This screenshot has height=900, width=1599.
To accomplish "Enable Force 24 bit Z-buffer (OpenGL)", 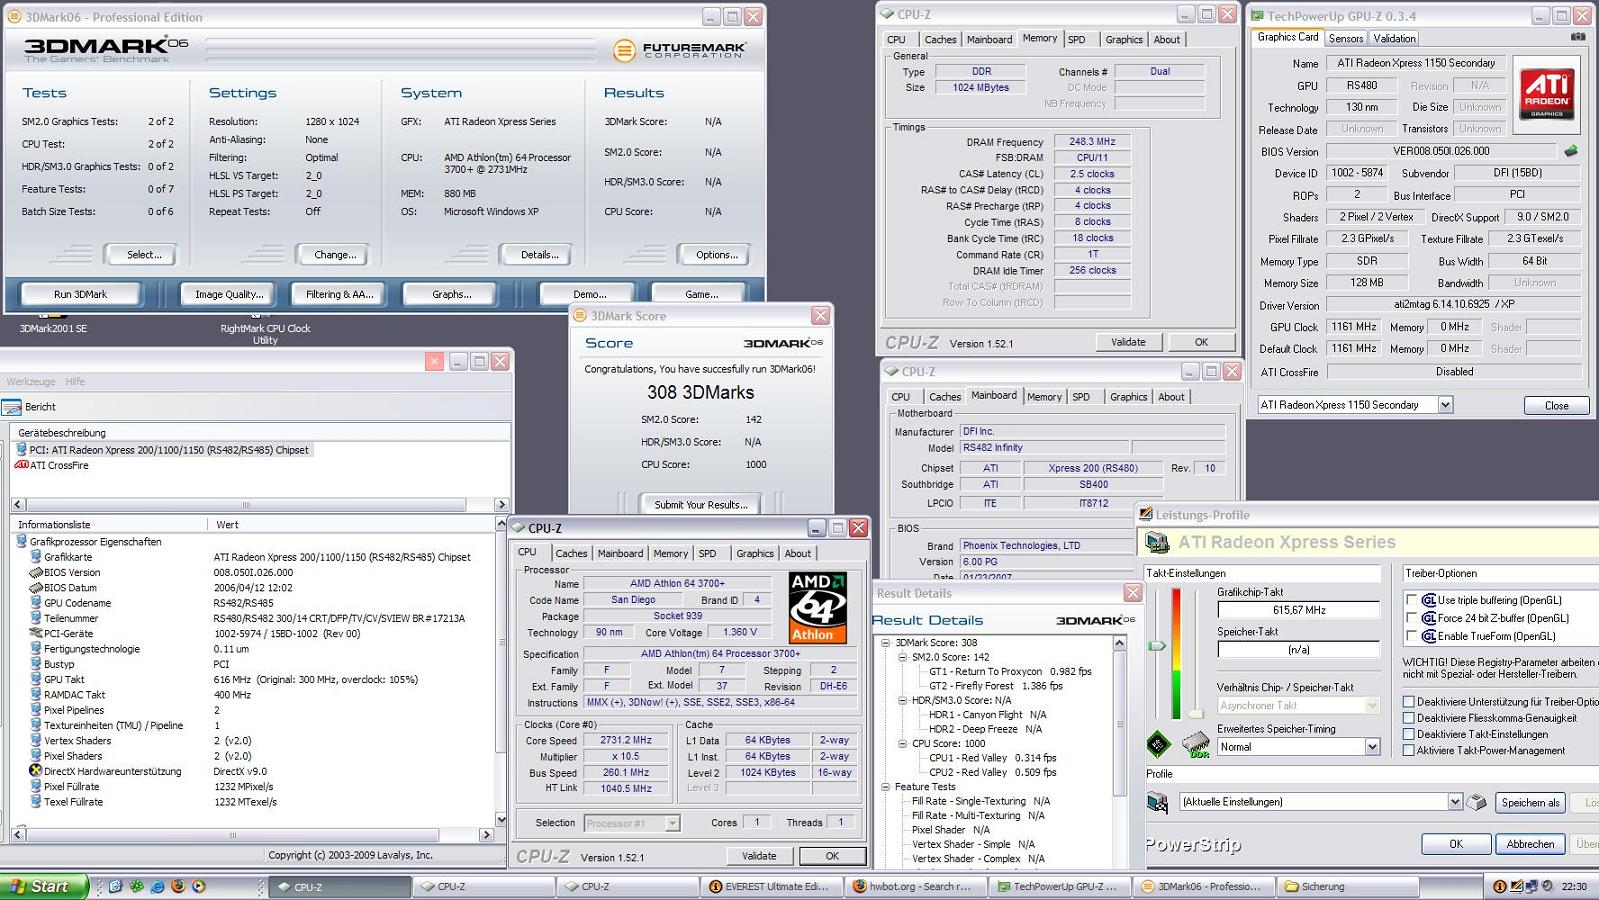I will 1412,618.
